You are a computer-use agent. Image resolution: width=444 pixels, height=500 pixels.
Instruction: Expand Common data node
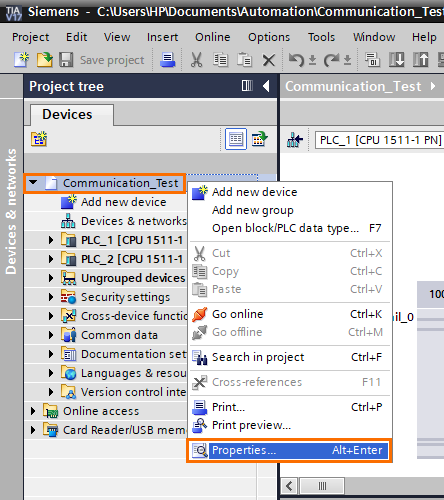tap(51, 335)
